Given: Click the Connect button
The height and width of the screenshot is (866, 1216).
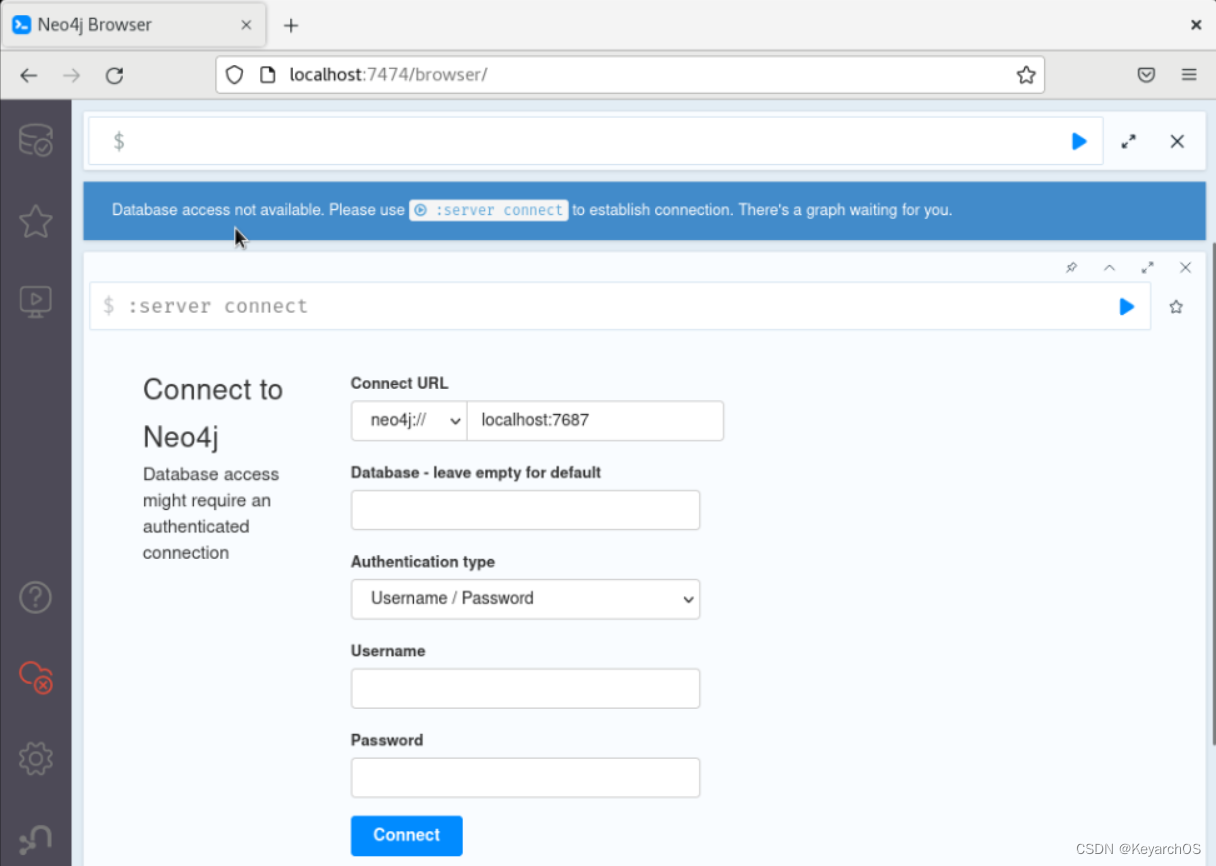Looking at the screenshot, I should pyautogui.click(x=406, y=836).
